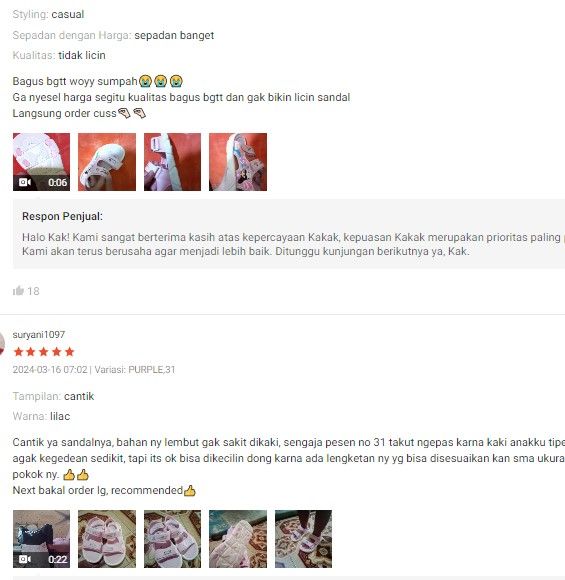The image size is (565, 580).
Task: Click suryani1097's profile avatar
Action: [1, 343]
